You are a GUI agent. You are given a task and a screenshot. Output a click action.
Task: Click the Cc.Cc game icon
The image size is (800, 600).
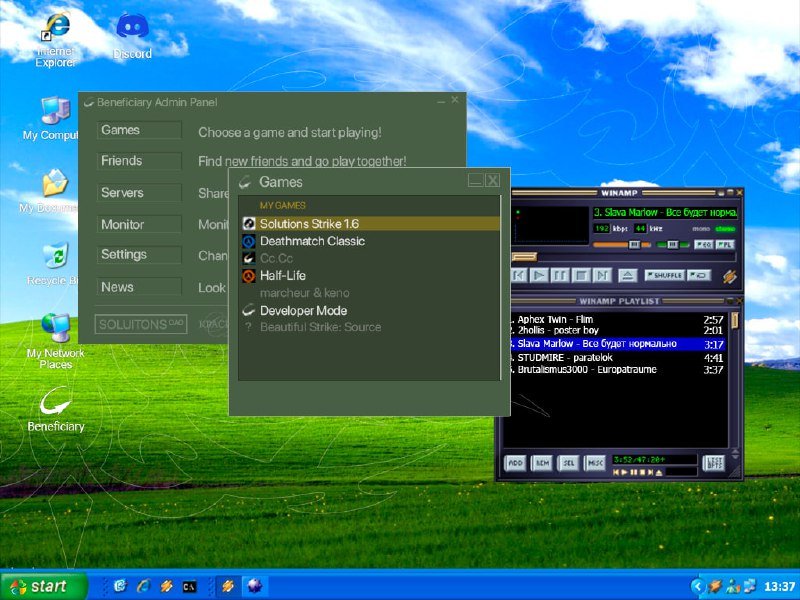coord(248,258)
